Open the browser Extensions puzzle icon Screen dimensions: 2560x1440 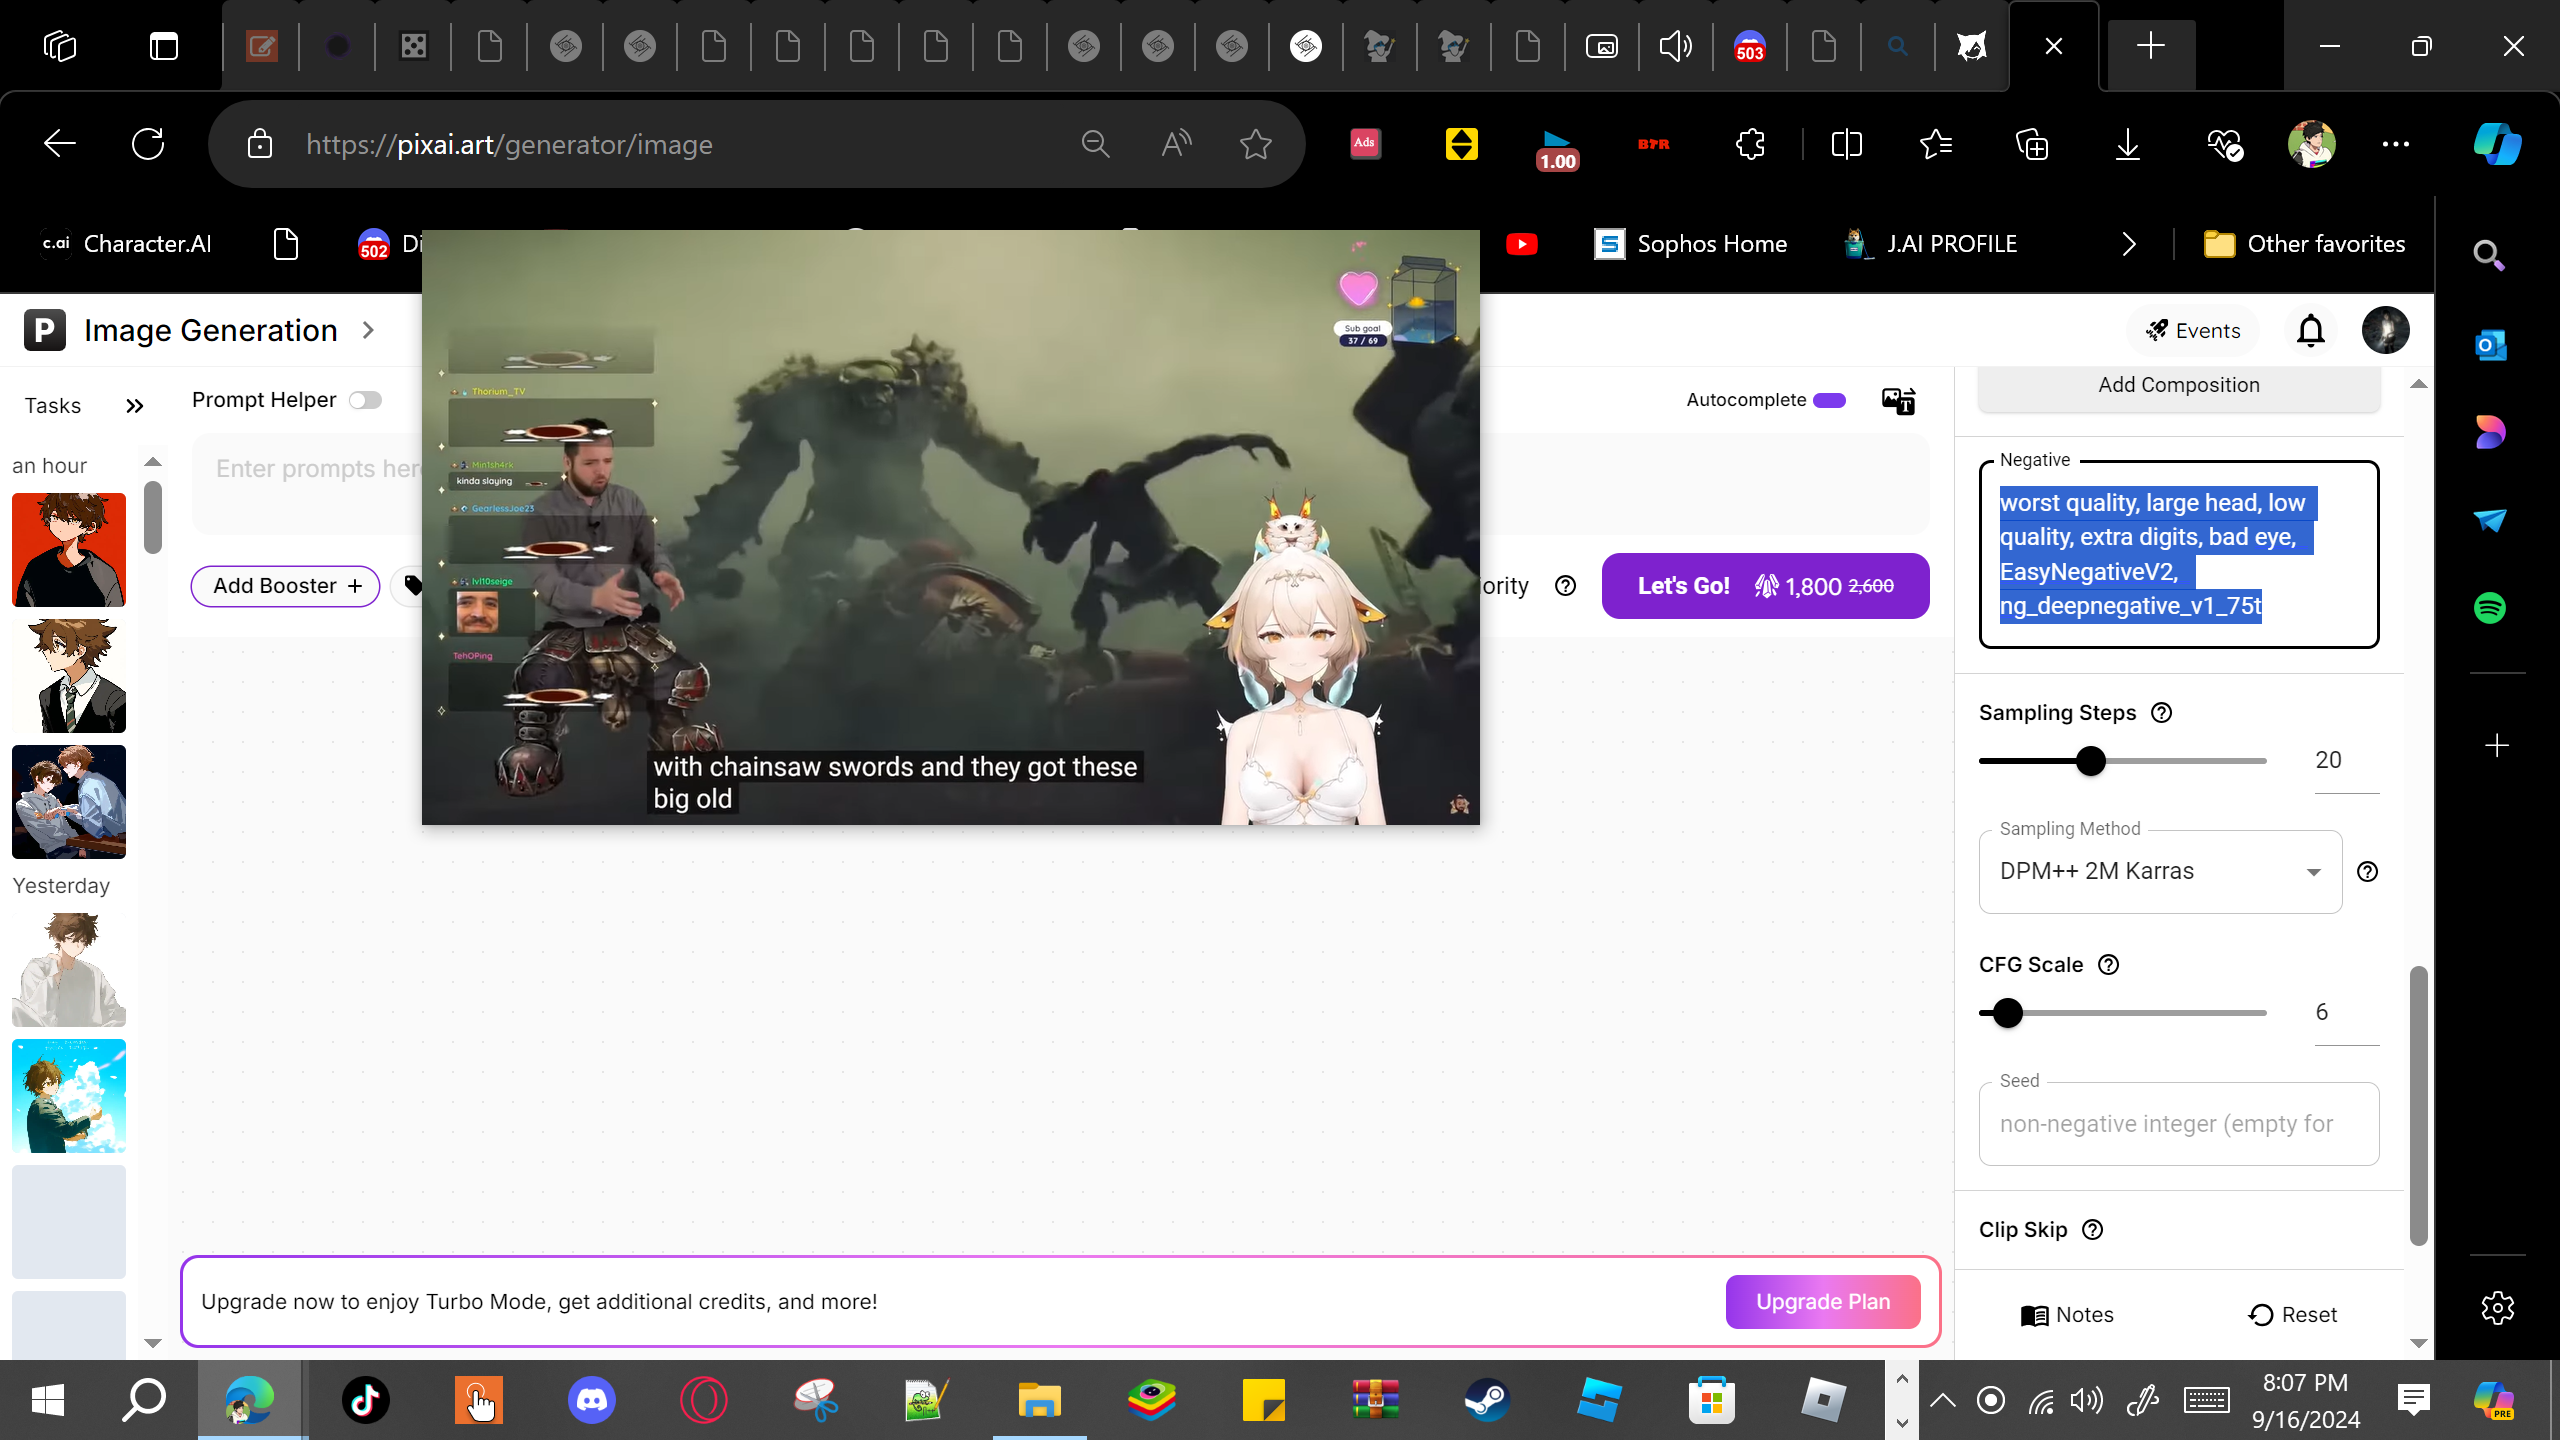(1750, 144)
